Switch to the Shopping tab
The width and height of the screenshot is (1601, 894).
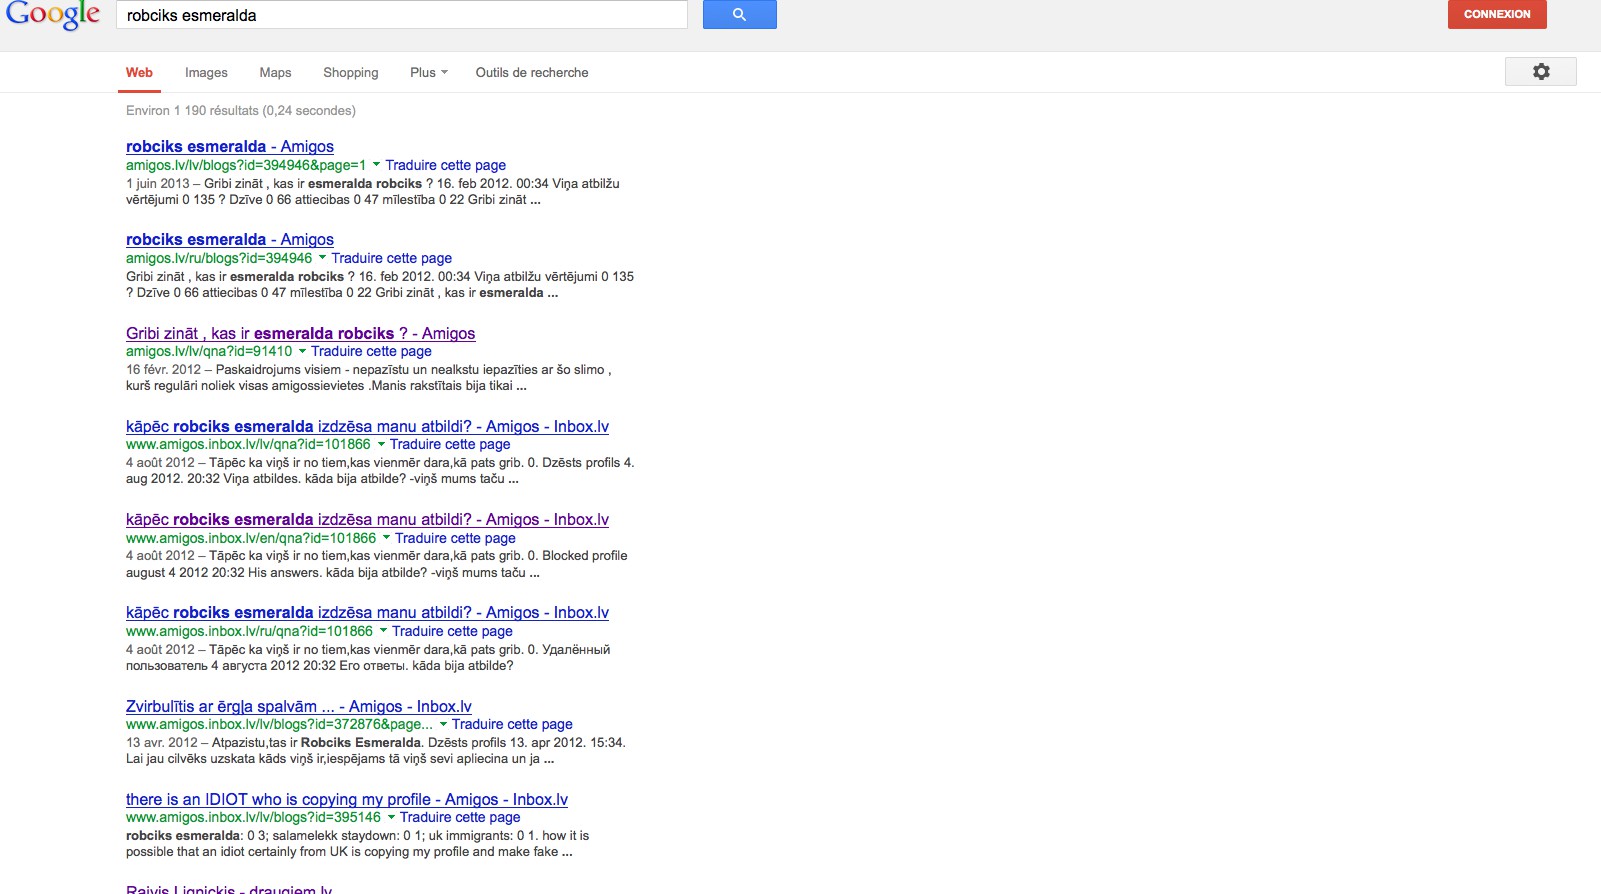tap(351, 72)
